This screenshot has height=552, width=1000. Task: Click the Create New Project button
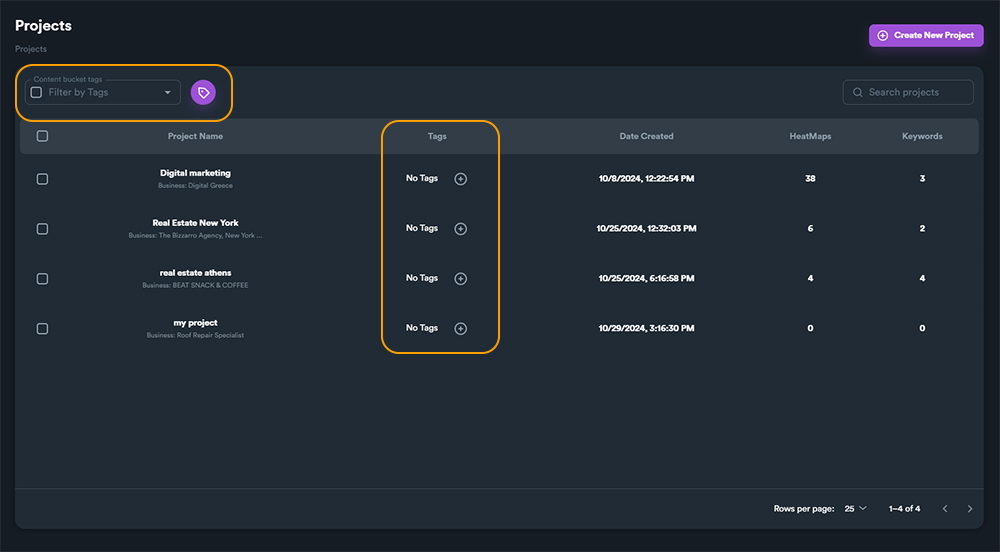(926, 35)
